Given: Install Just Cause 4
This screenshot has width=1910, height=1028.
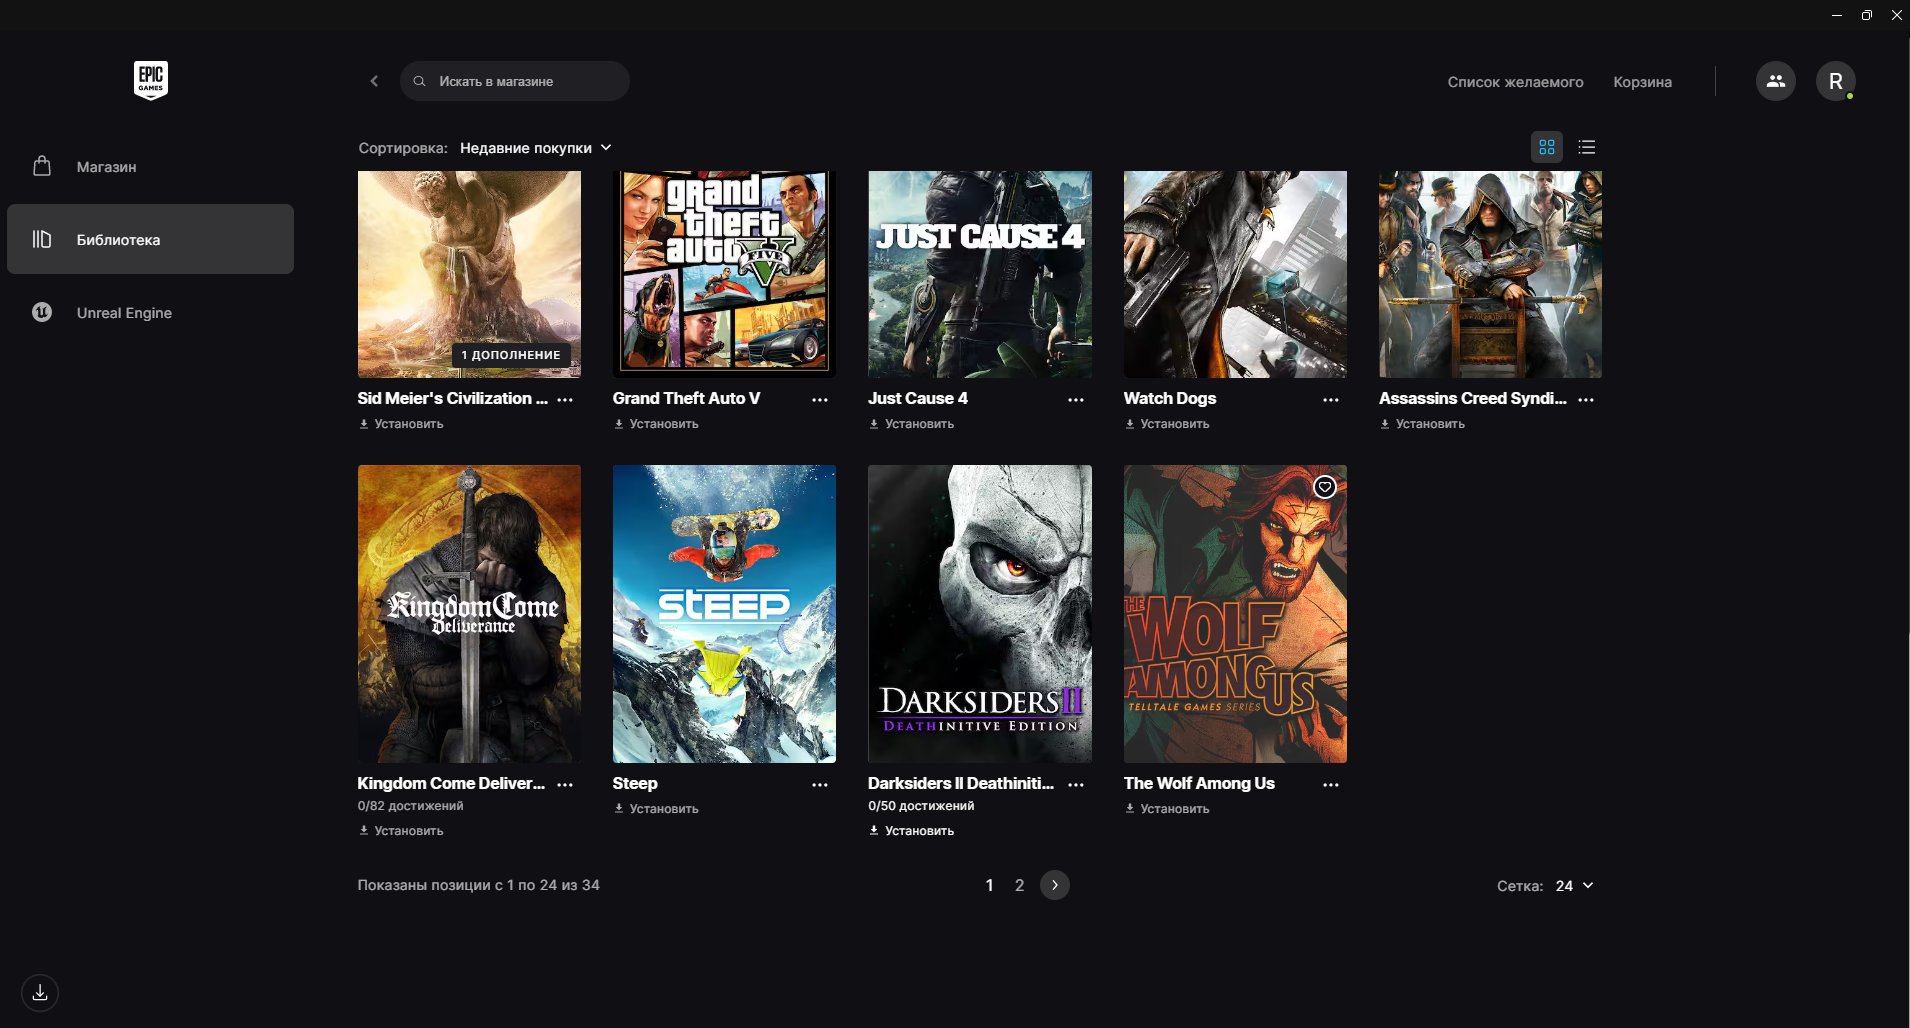Looking at the screenshot, I should click(911, 424).
